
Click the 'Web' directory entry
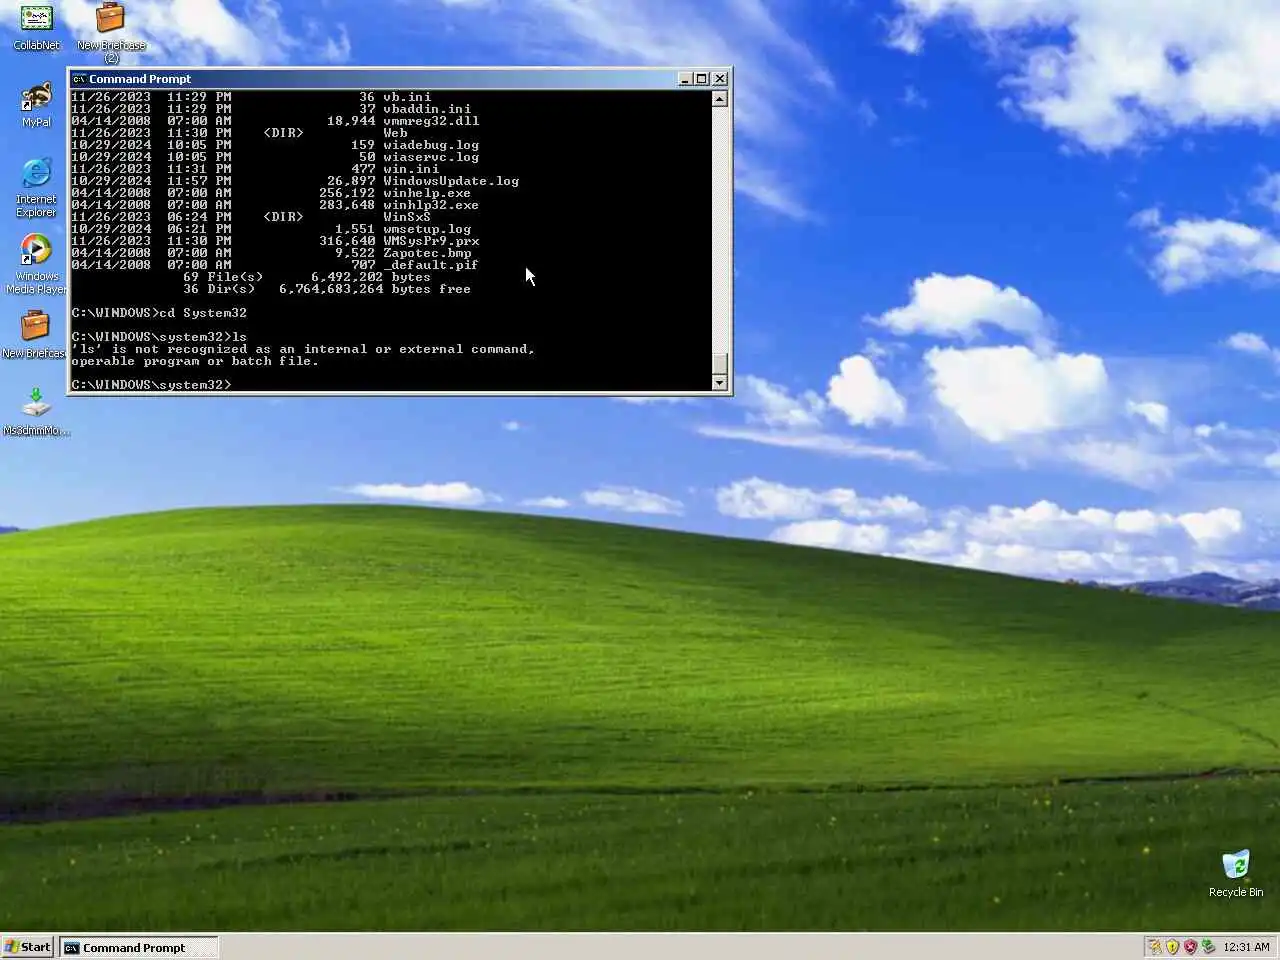coord(395,133)
